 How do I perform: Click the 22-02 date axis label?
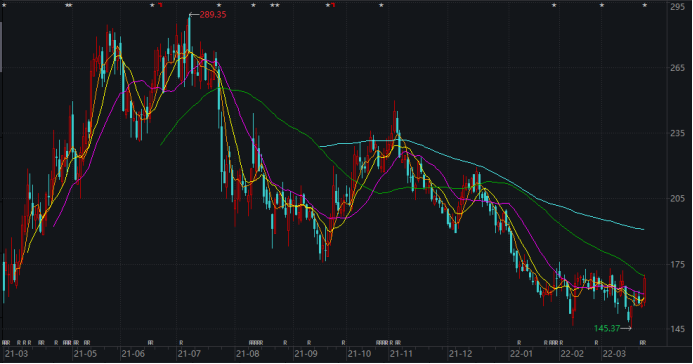click(x=572, y=354)
